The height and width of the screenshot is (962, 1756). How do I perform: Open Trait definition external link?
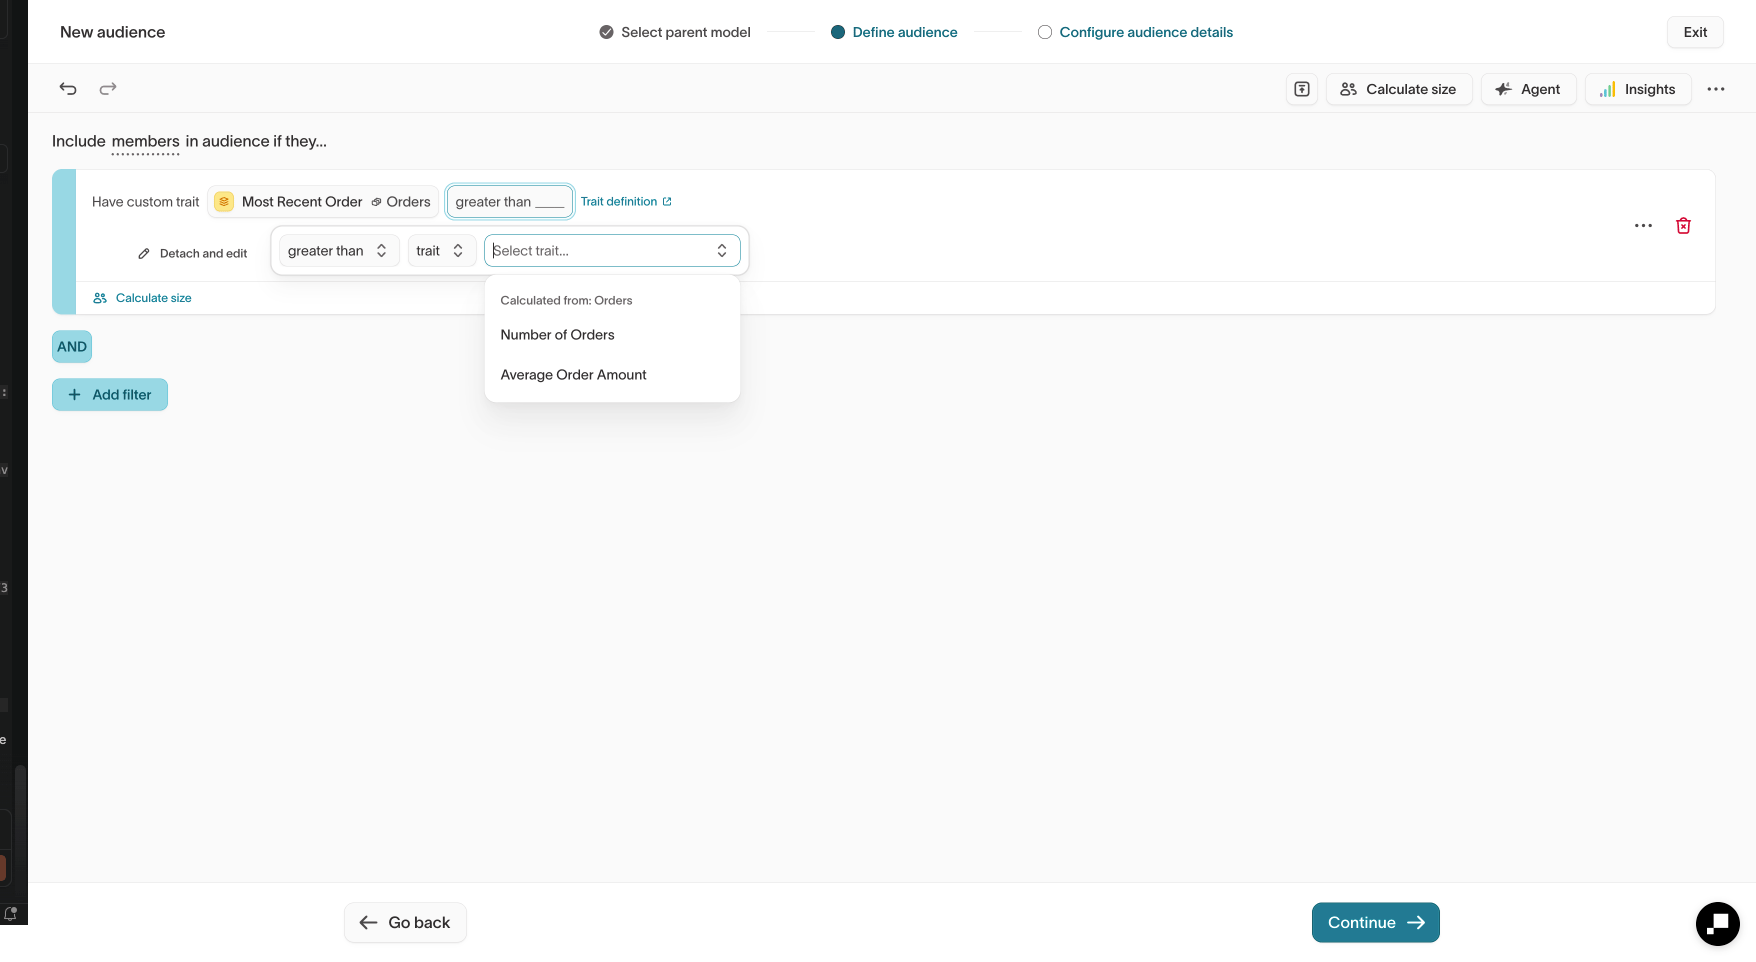tap(626, 202)
